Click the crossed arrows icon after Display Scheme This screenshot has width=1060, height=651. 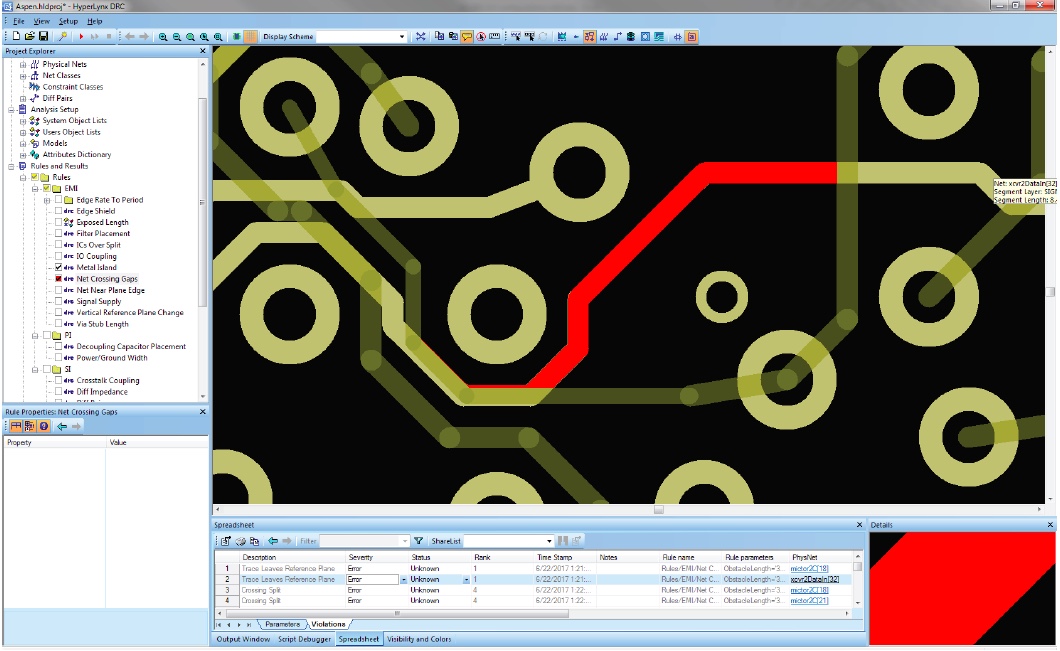click(x=420, y=37)
